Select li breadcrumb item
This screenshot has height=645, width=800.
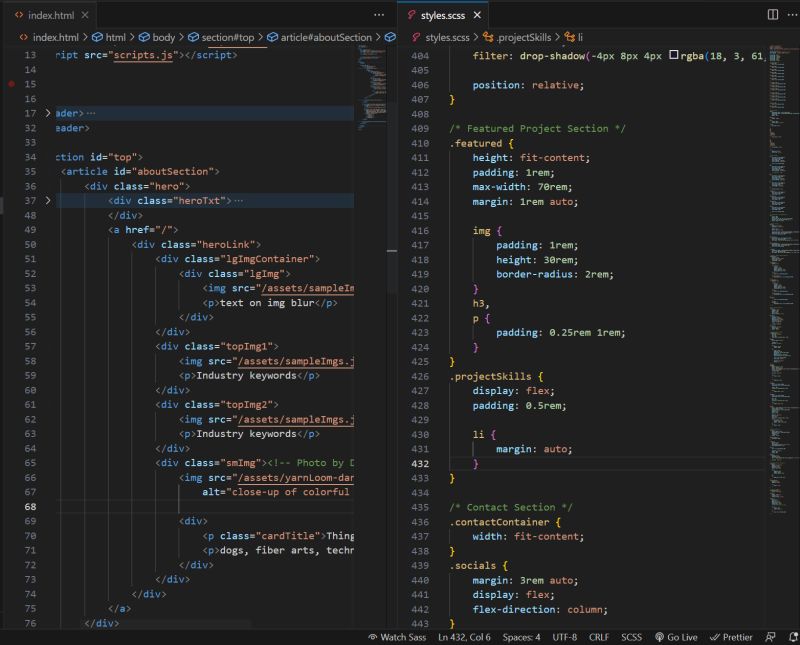pyautogui.click(x=574, y=37)
